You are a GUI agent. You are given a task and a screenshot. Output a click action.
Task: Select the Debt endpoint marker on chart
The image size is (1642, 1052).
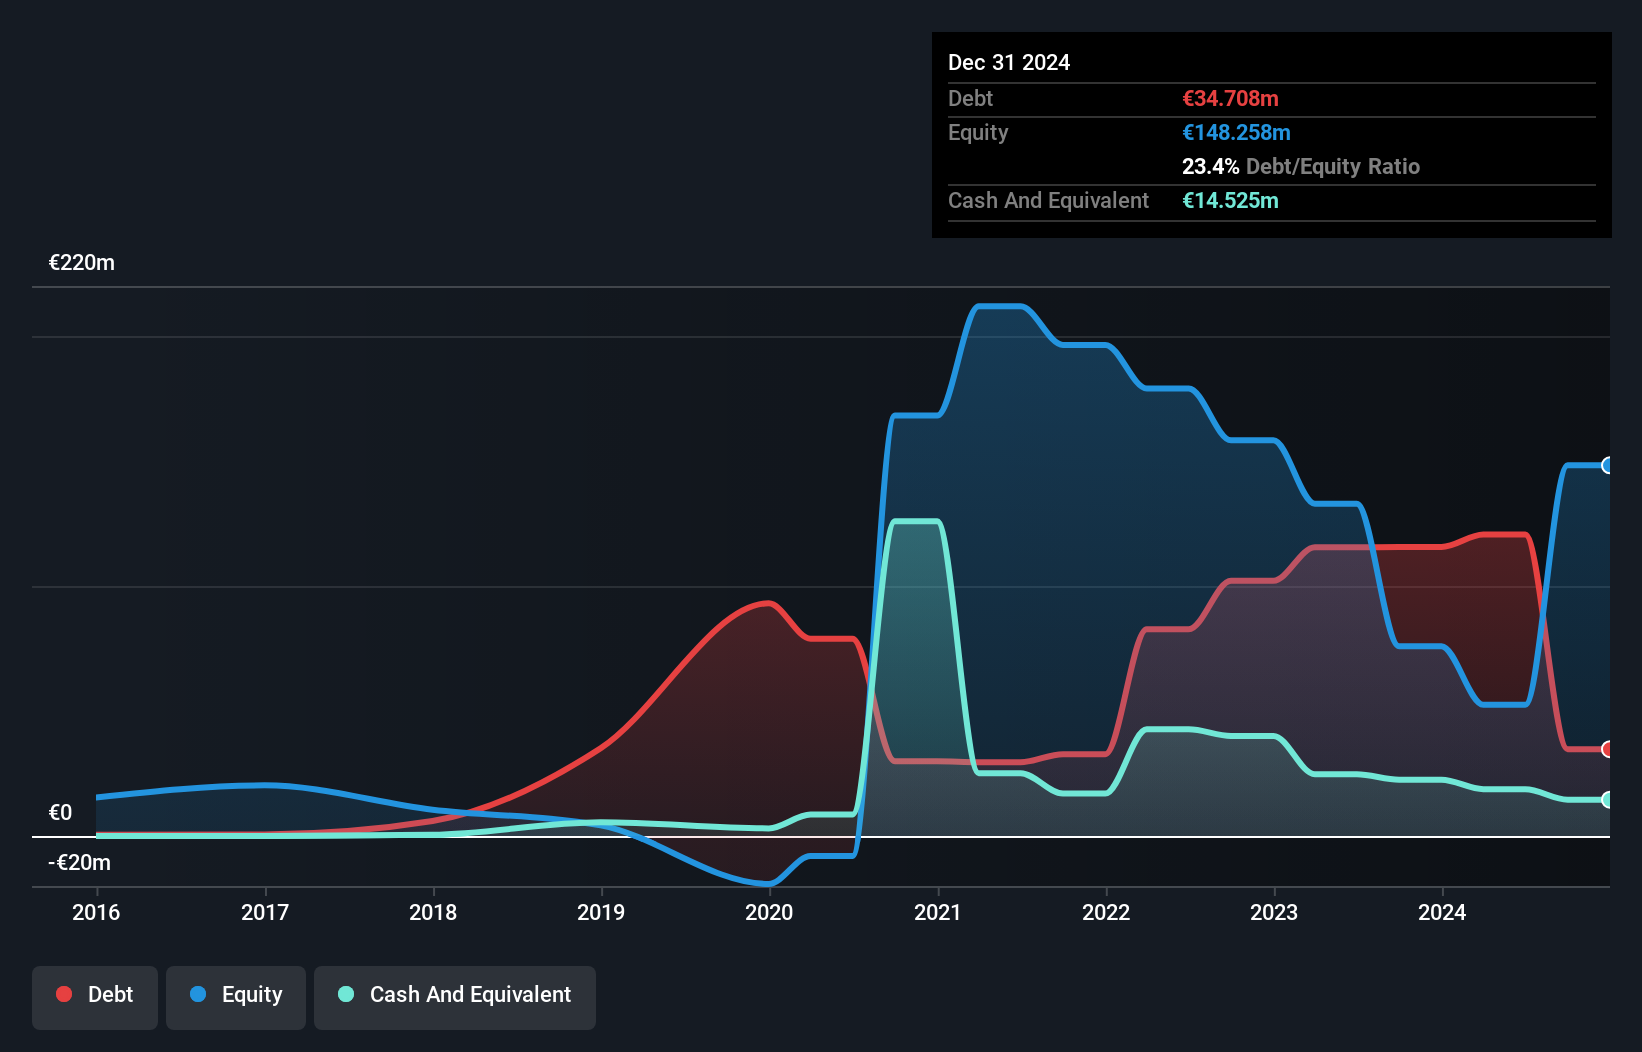click(1608, 749)
